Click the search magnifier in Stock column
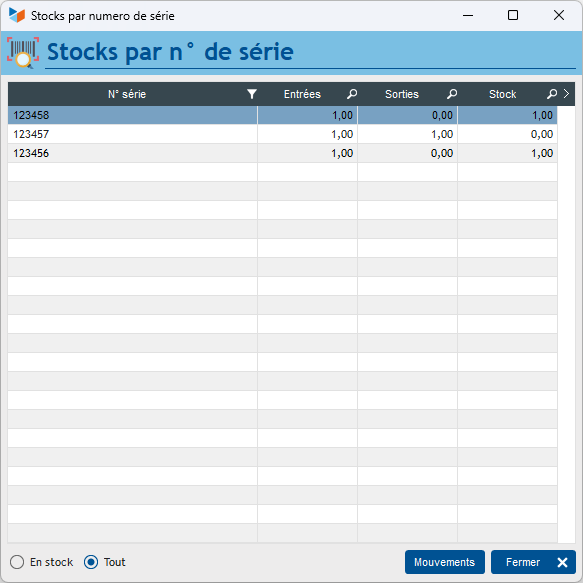Screen dimensions: 583x583 (x=552, y=94)
